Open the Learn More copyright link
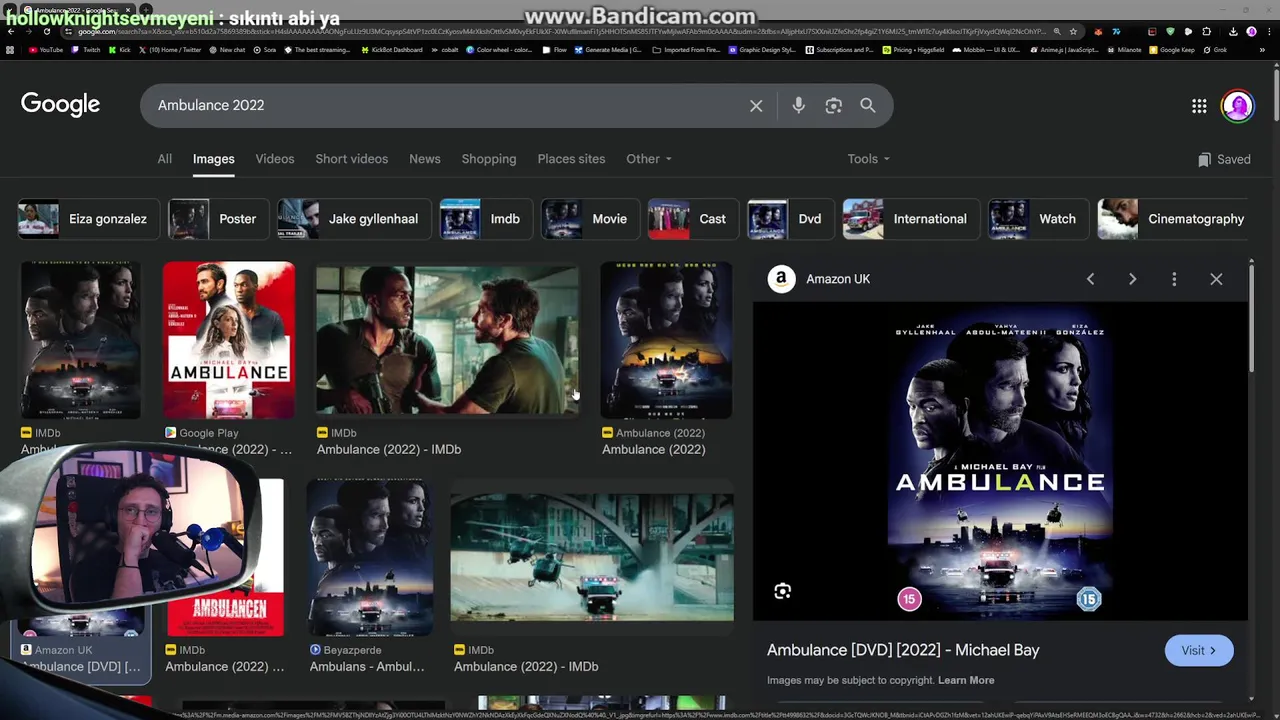The height and width of the screenshot is (720, 1280). pyautogui.click(x=966, y=680)
